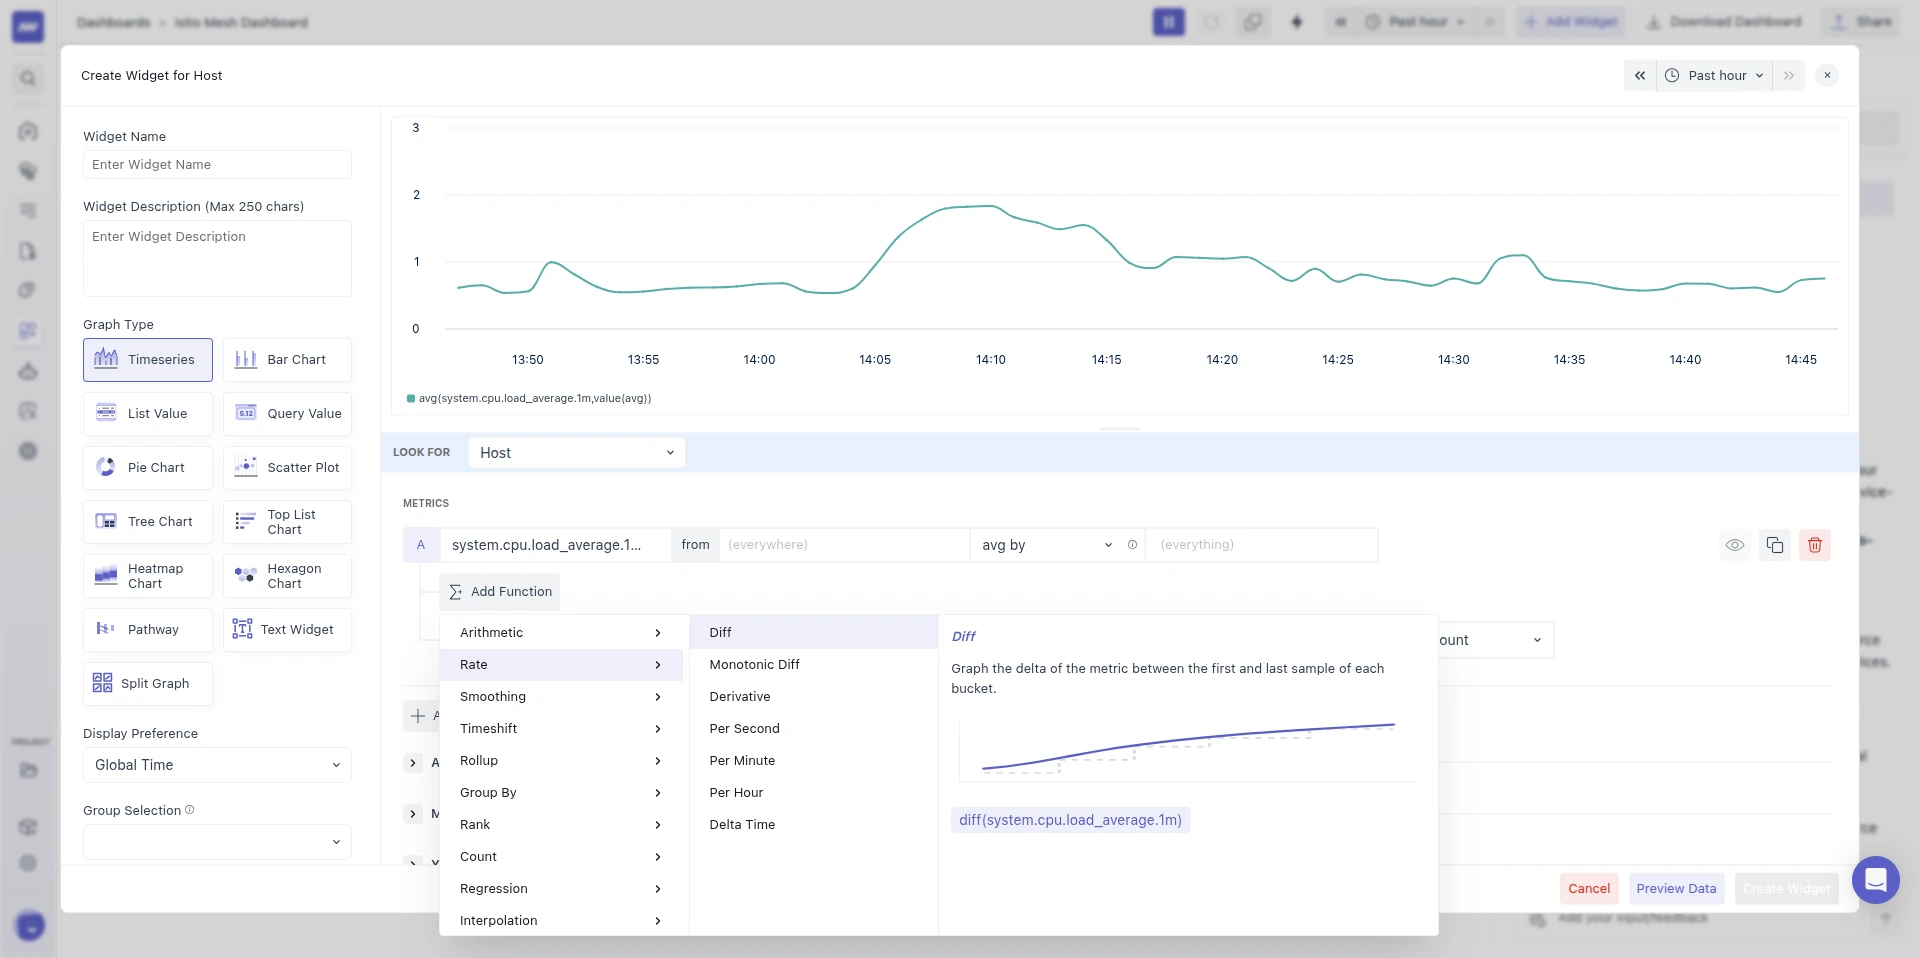The width and height of the screenshot is (1920, 958).
Task: Select the Text Widget graph type
Action: pyautogui.click(x=287, y=630)
